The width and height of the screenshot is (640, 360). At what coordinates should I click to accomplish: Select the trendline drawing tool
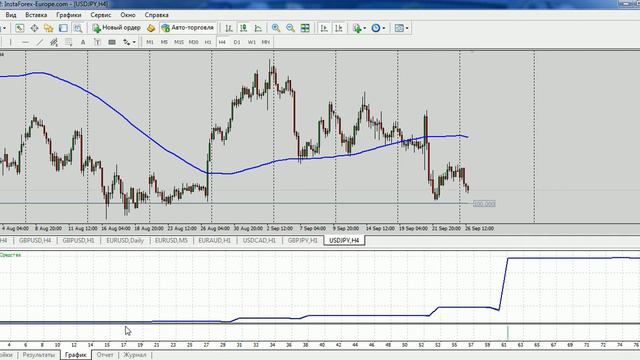tap(40, 42)
